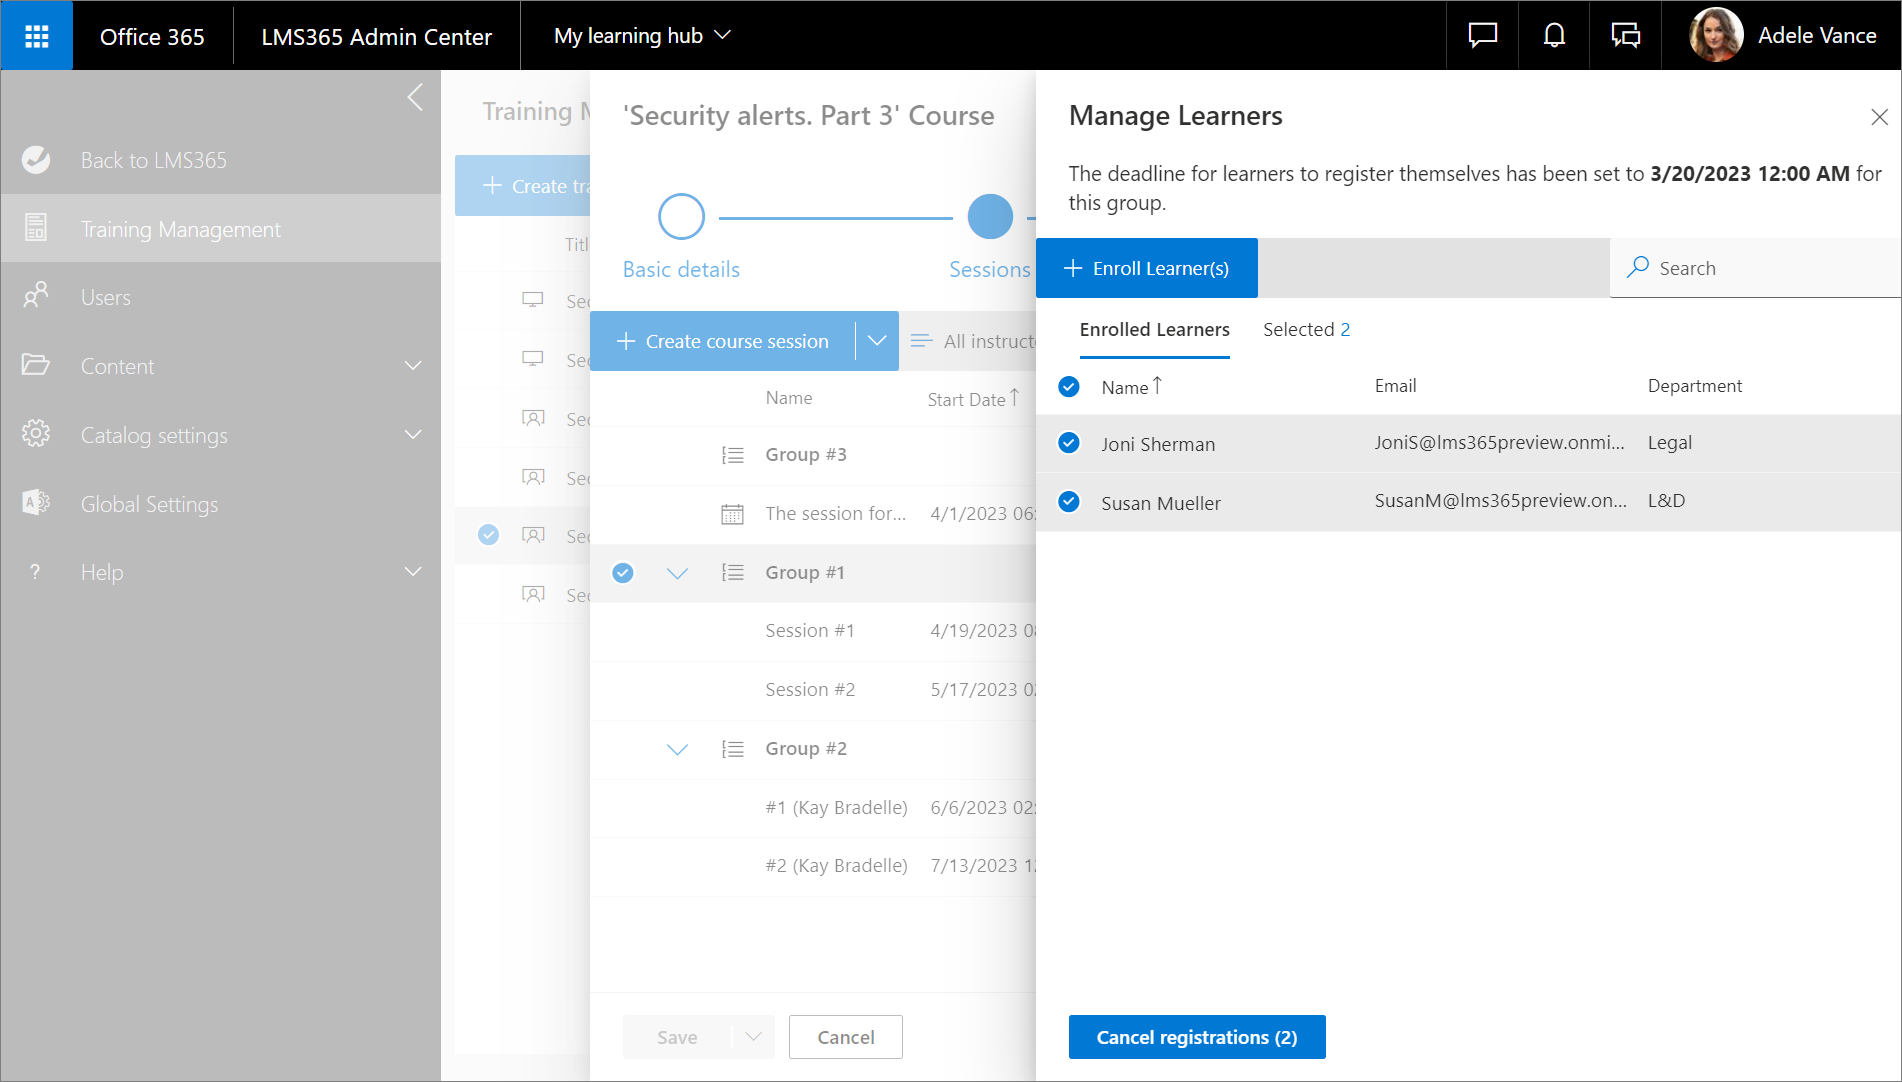Toggle the select all learners checkbox
Image resolution: width=1902 pixels, height=1082 pixels.
1069,387
